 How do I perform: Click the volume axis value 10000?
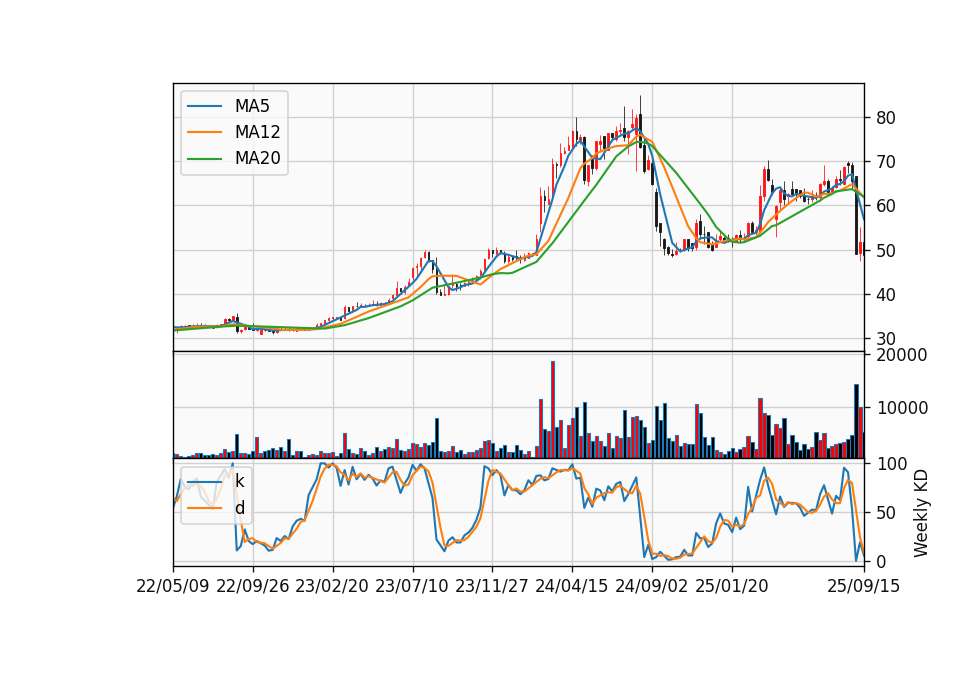click(x=901, y=408)
